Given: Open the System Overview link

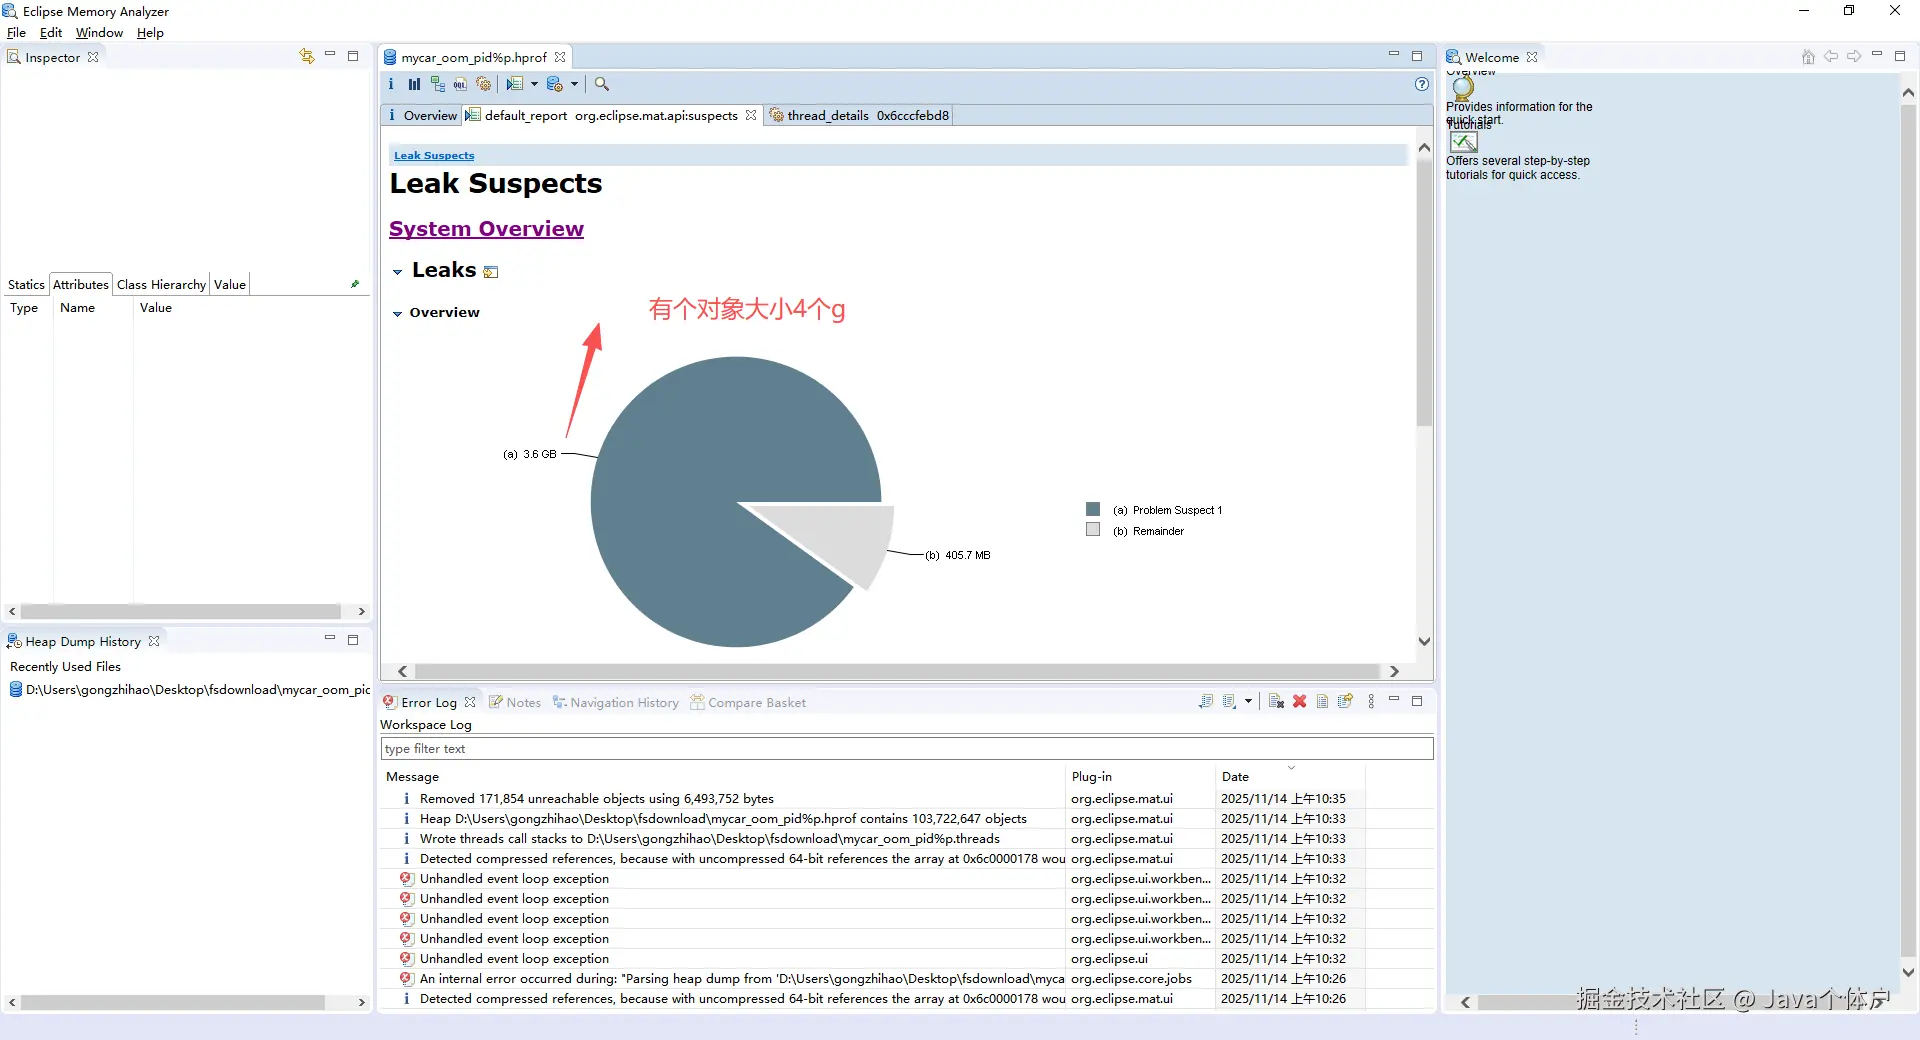Looking at the screenshot, I should pos(486,229).
